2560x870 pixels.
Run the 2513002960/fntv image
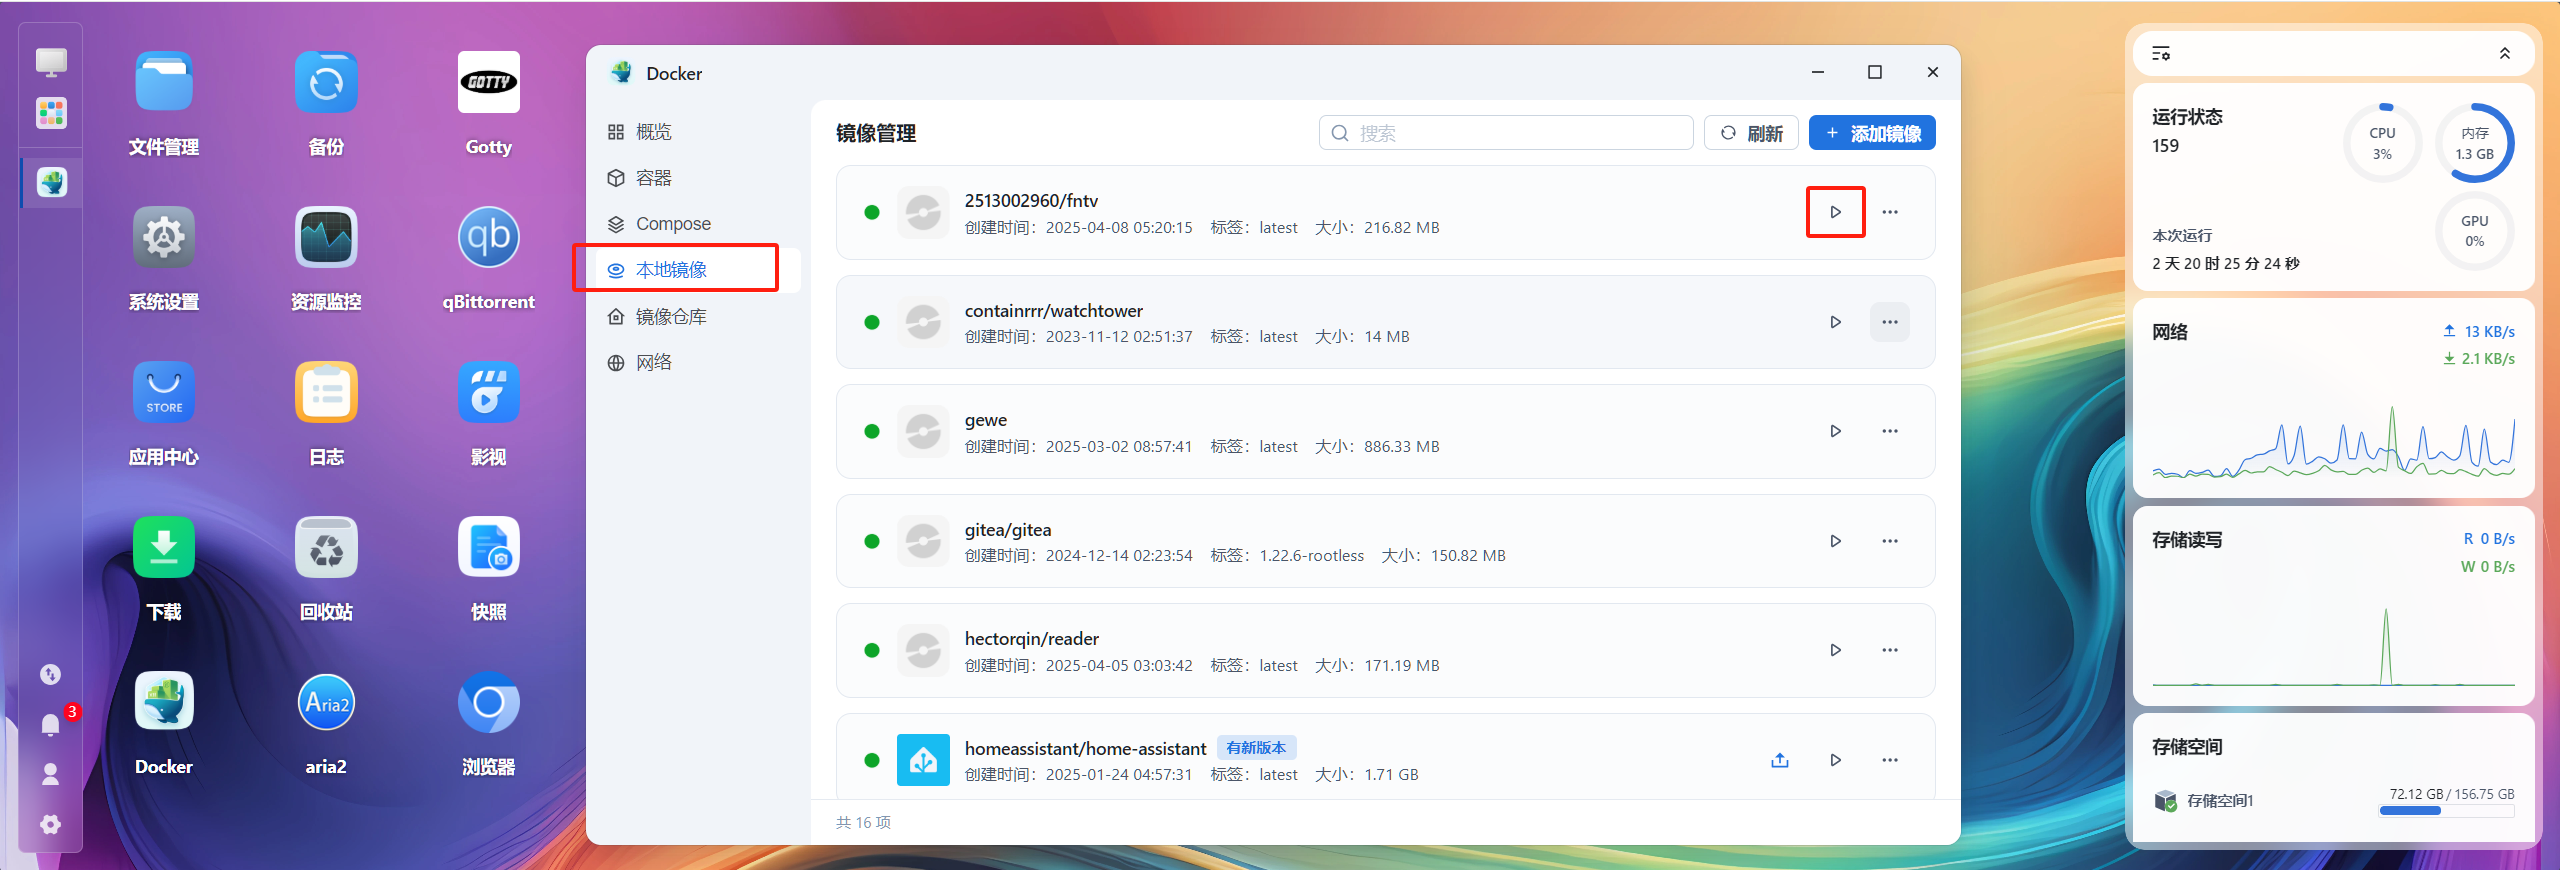pyautogui.click(x=1835, y=212)
